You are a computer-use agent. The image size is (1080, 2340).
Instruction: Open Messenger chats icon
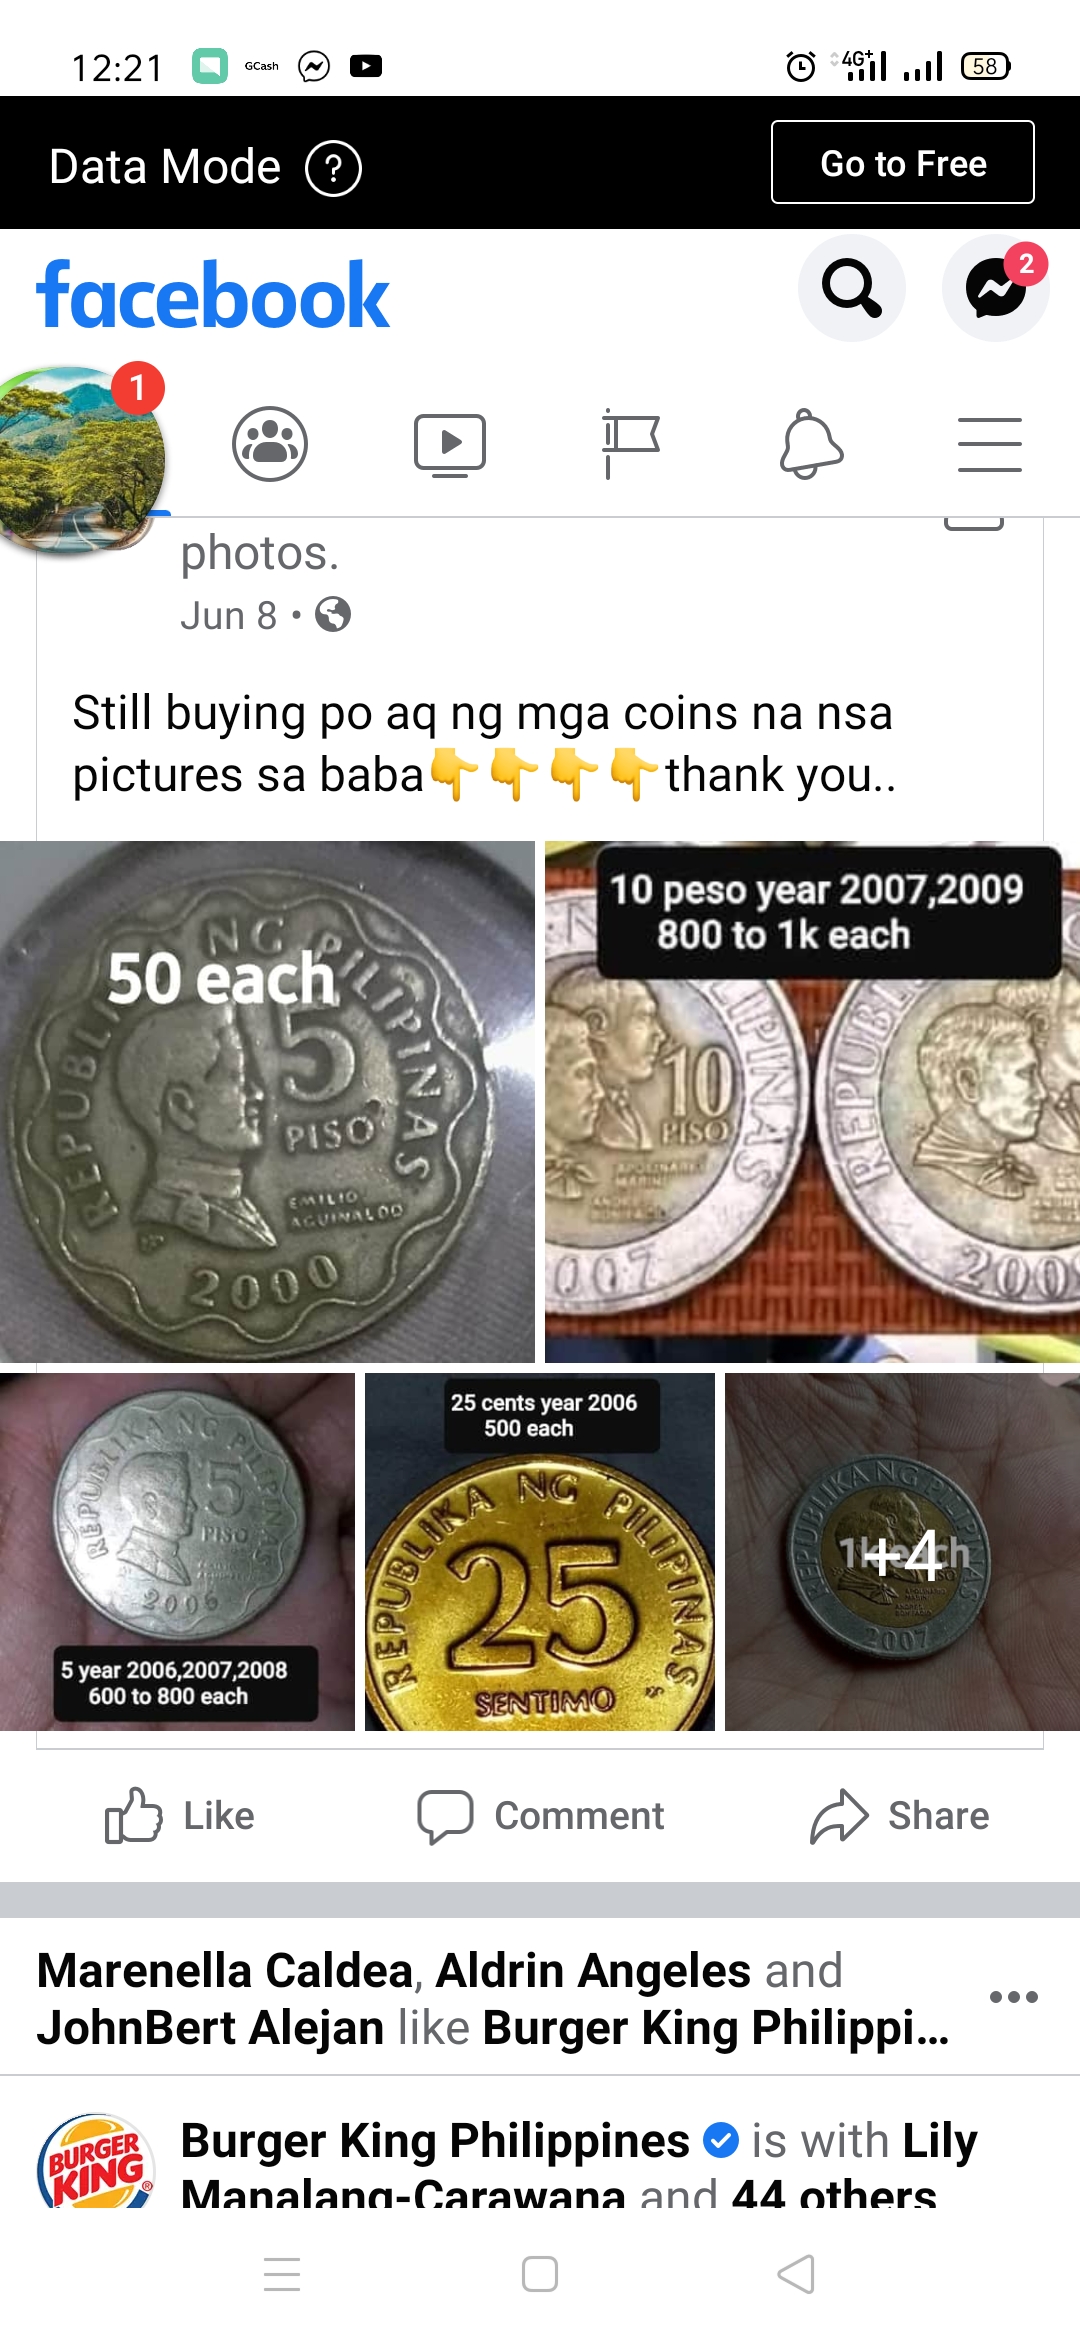pos(996,288)
